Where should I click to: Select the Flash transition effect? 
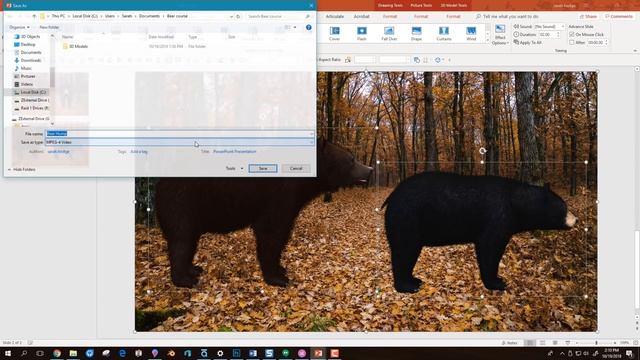pos(362,33)
